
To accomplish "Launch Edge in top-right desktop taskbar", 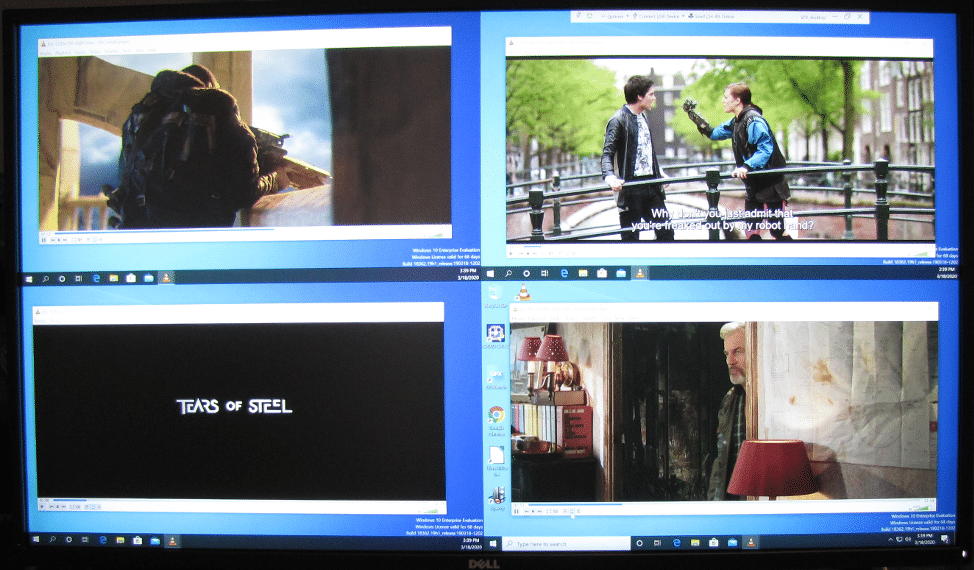I will click(x=565, y=273).
